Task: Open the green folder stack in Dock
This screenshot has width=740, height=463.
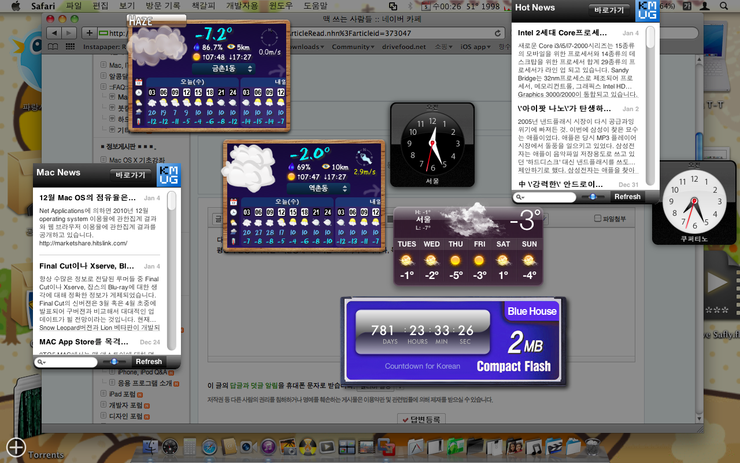Action: tap(455, 446)
